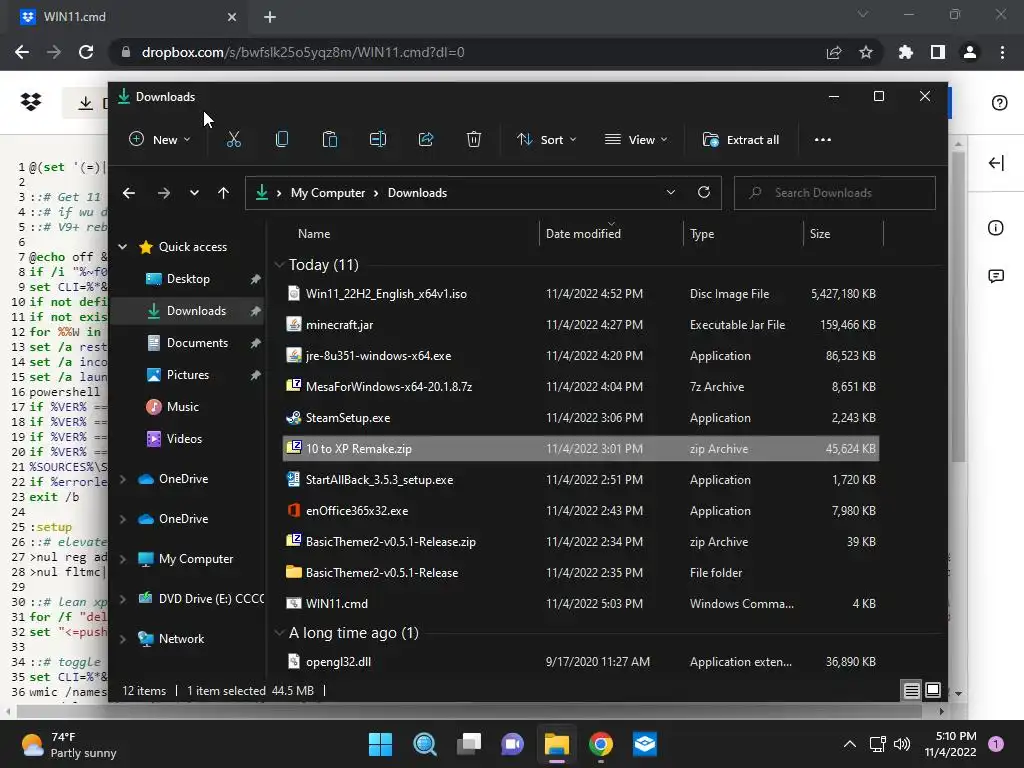The width and height of the screenshot is (1024, 768).
Task: Select Desktop in Quick access
Action: (x=188, y=279)
